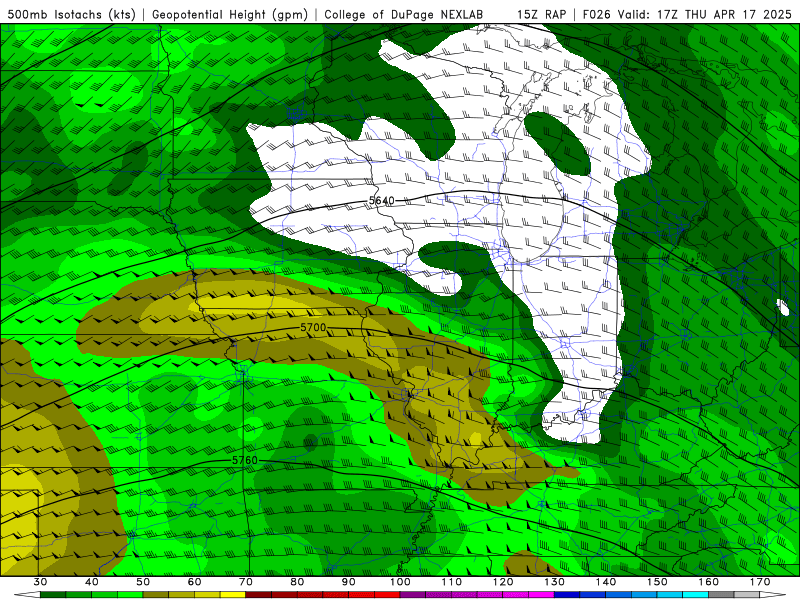The height and width of the screenshot is (600, 800).
Task: Click the 170 knot color scale label
Action: click(x=760, y=582)
